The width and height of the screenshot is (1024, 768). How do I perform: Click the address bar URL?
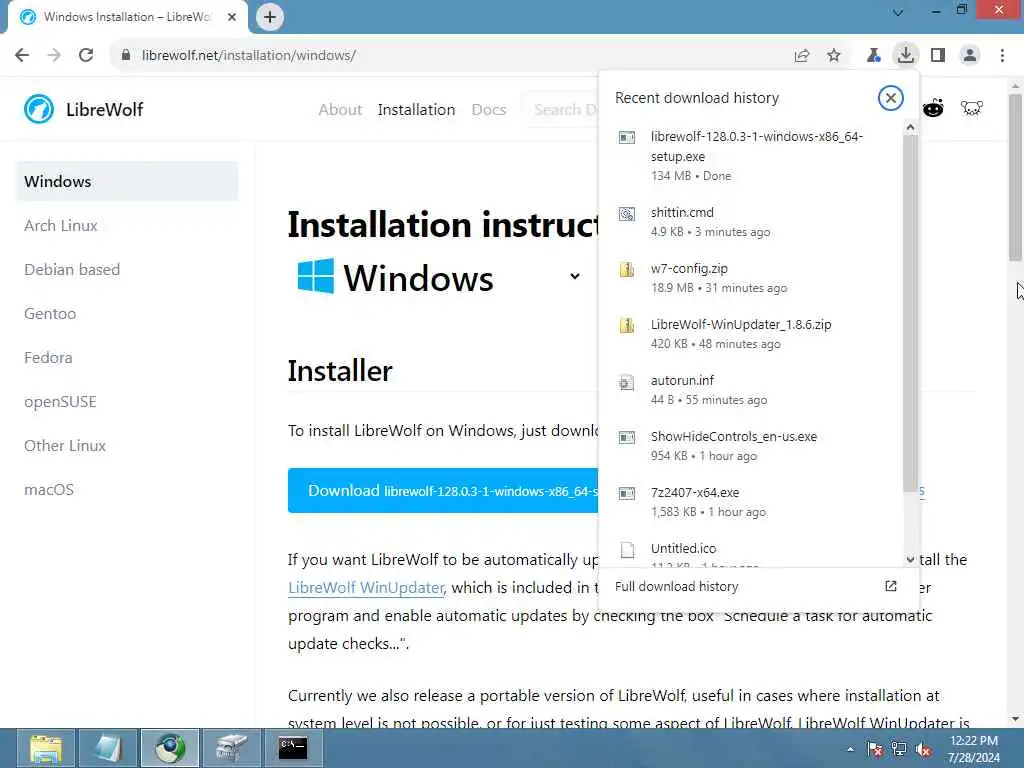(249, 55)
